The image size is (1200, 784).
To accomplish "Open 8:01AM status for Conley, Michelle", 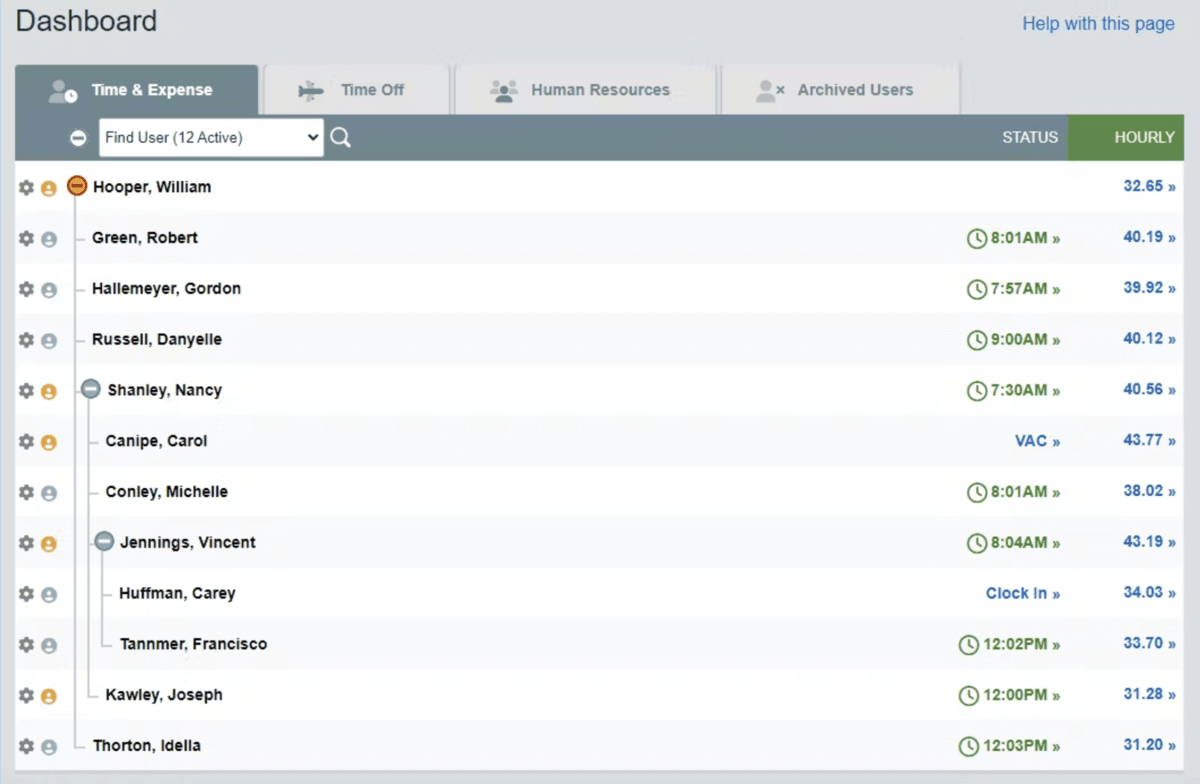I will coord(1014,492).
